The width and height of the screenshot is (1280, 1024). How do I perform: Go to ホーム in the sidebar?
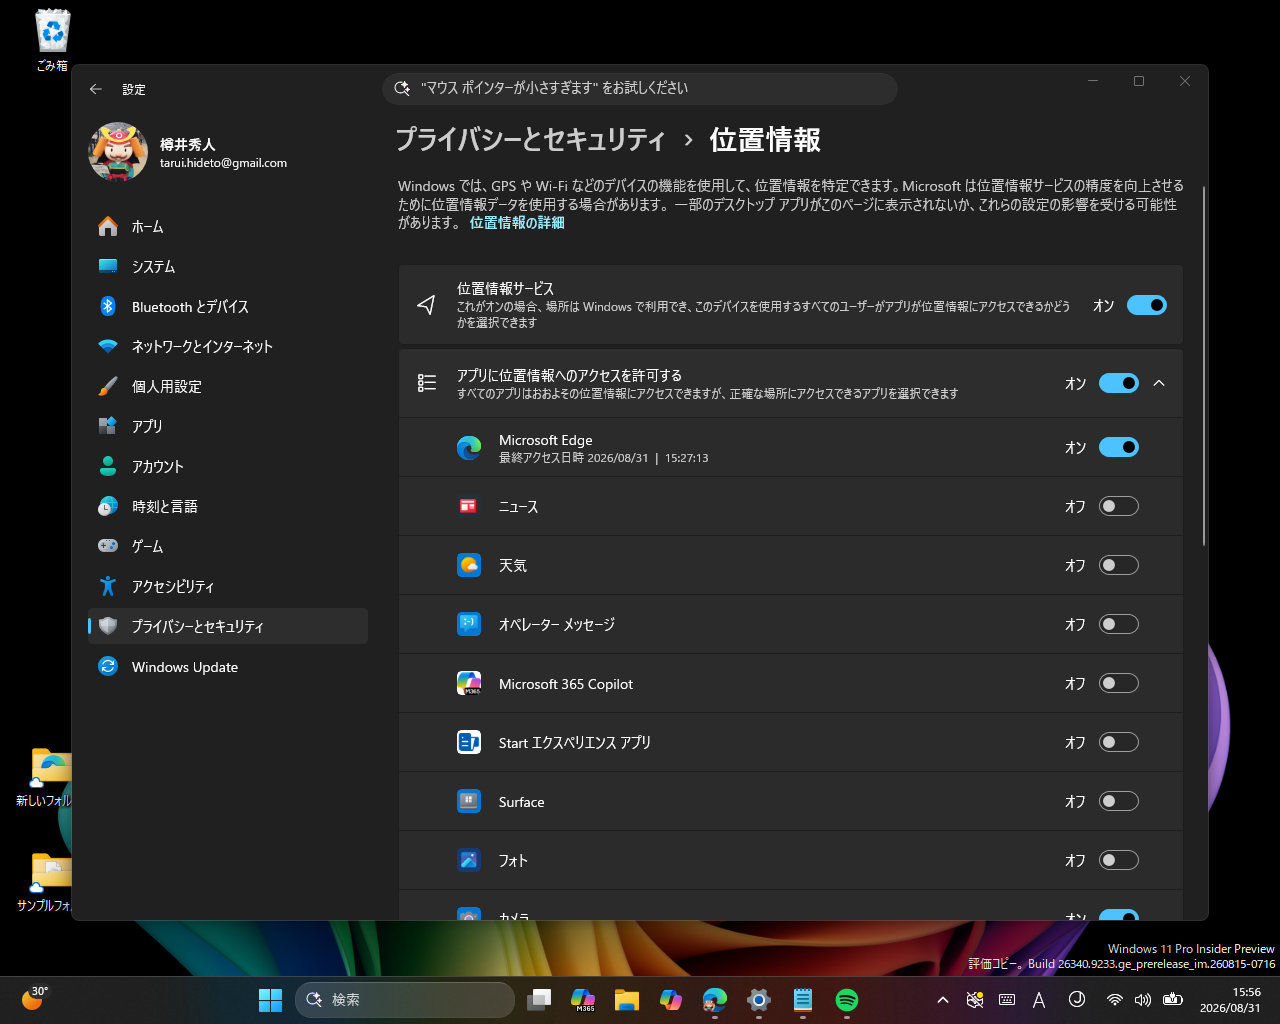point(228,227)
